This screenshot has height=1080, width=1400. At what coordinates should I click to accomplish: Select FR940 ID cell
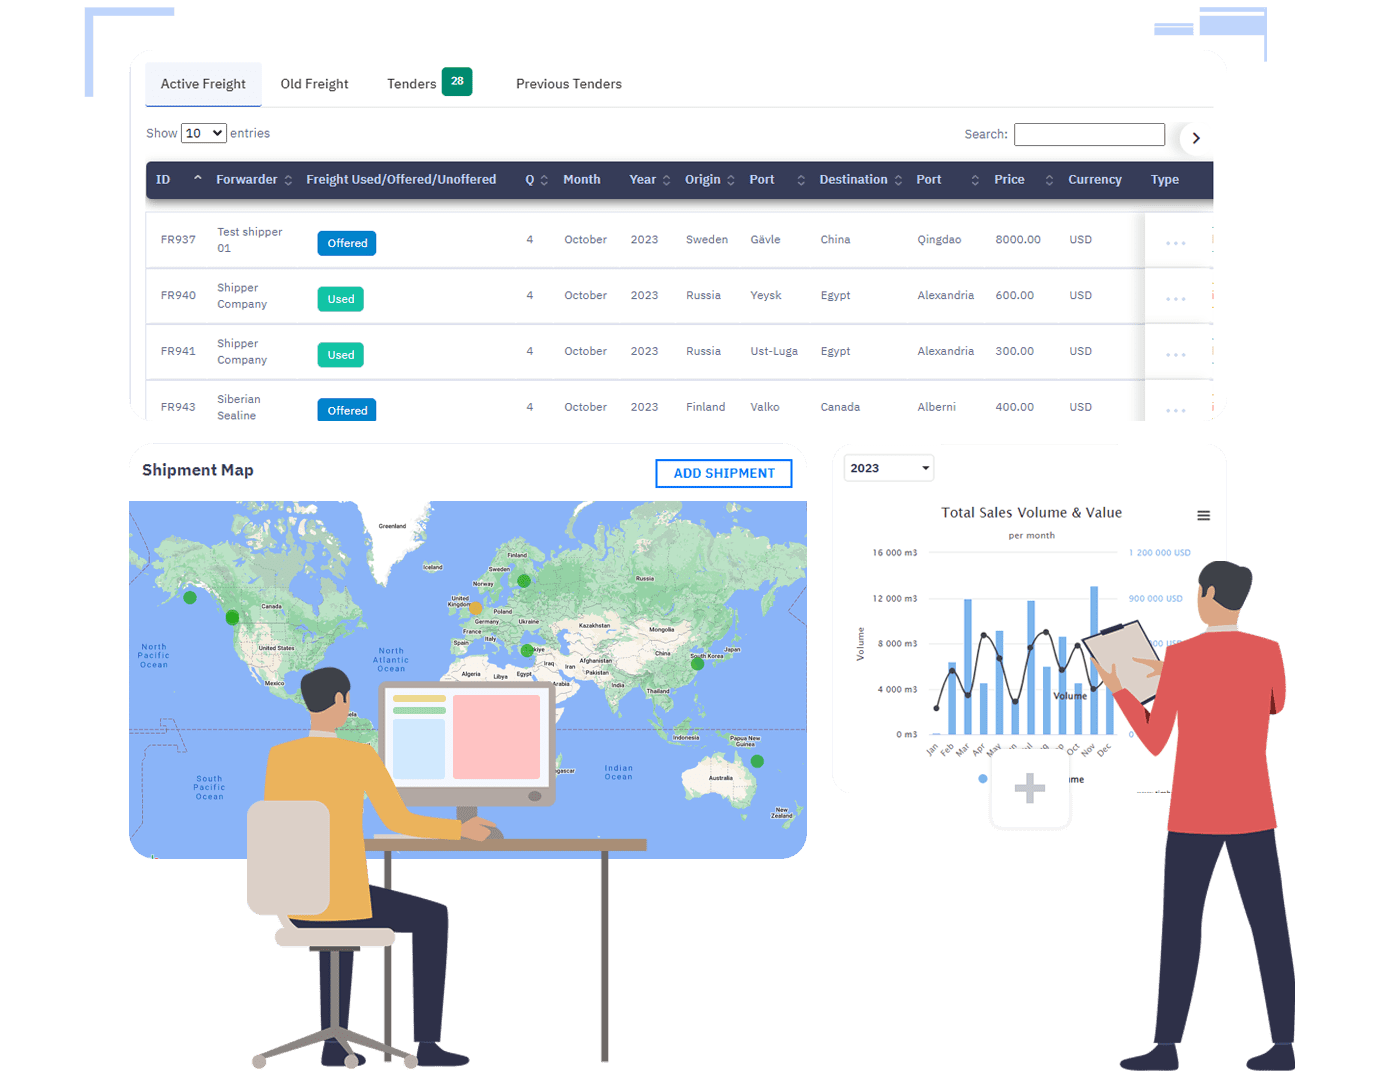pos(178,296)
